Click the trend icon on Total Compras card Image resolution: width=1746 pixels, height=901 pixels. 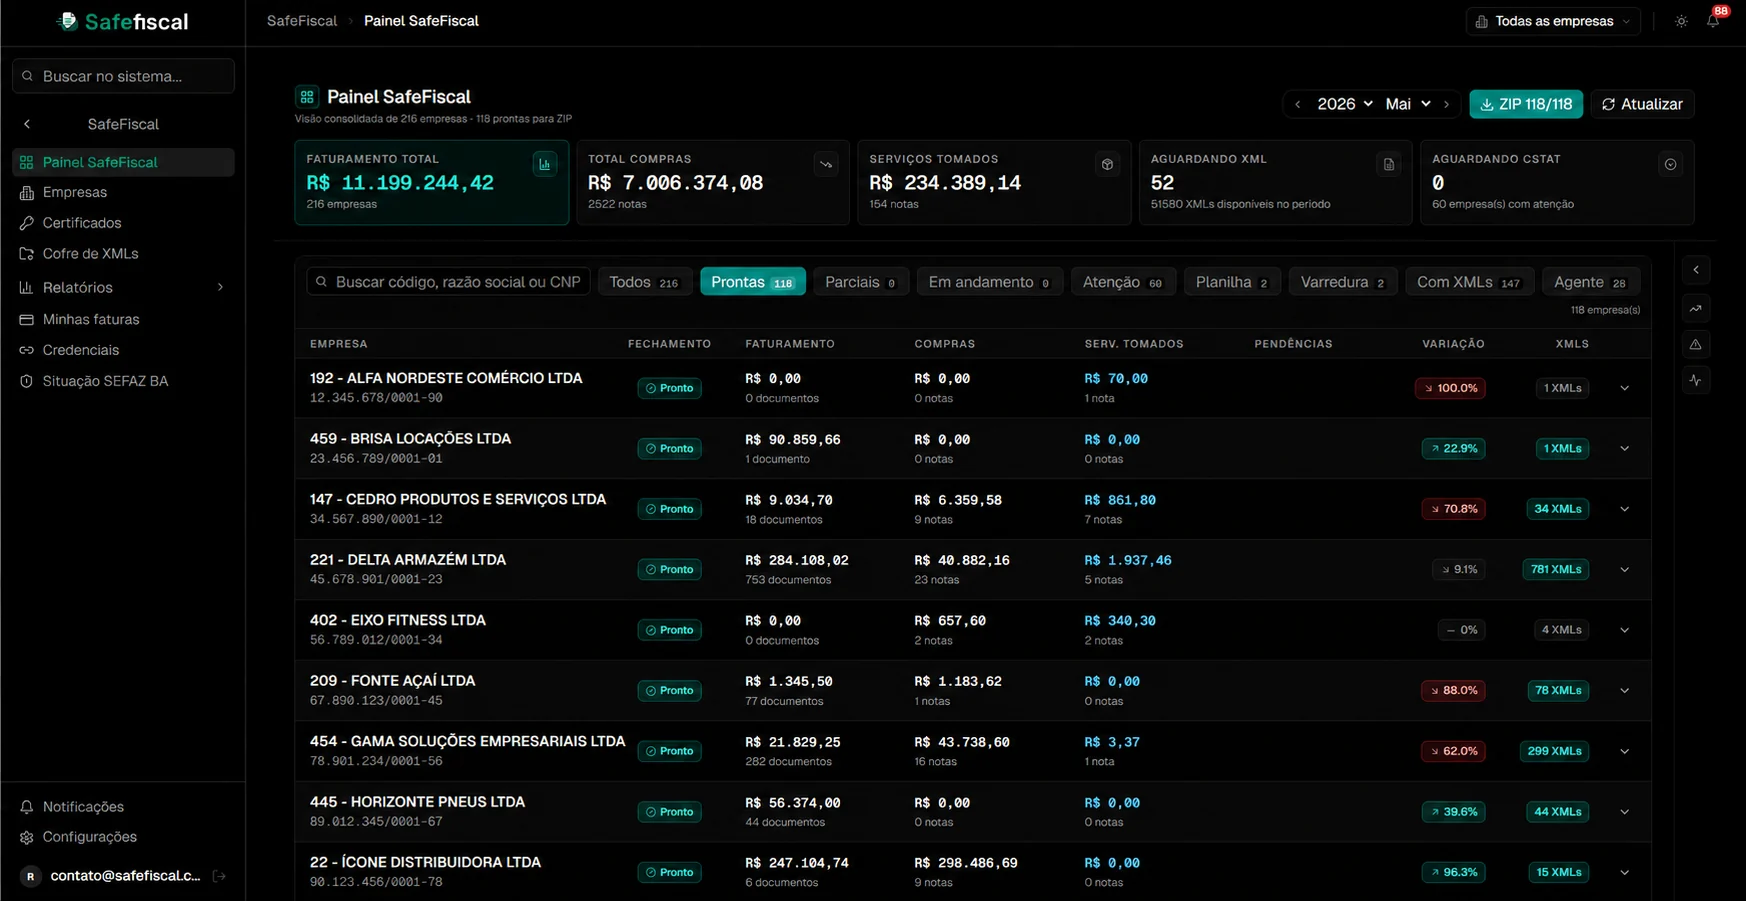826,164
